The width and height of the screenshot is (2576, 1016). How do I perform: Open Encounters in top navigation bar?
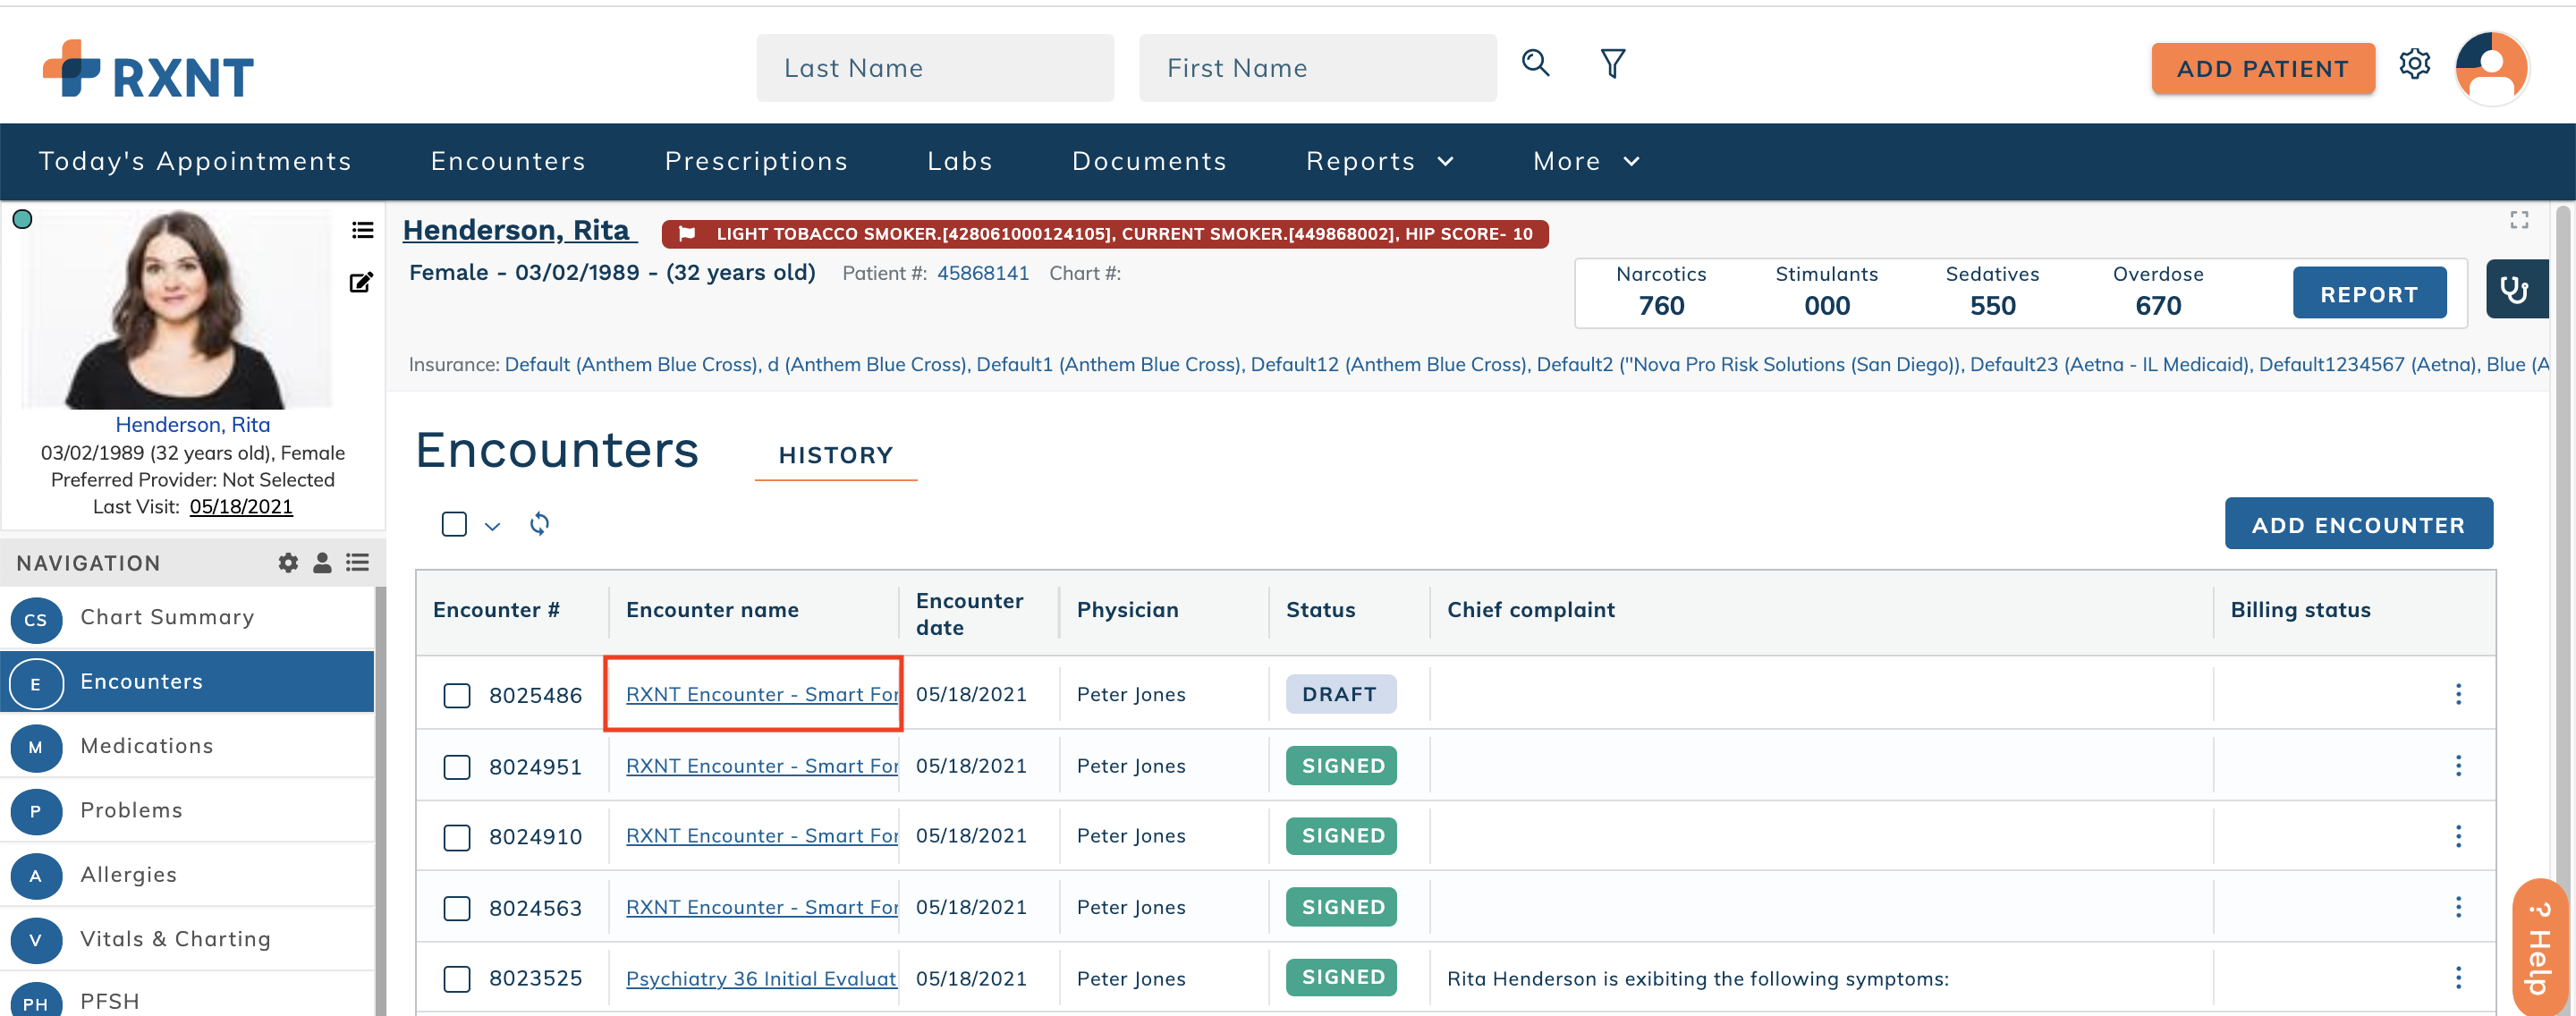pyautogui.click(x=508, y=161)
